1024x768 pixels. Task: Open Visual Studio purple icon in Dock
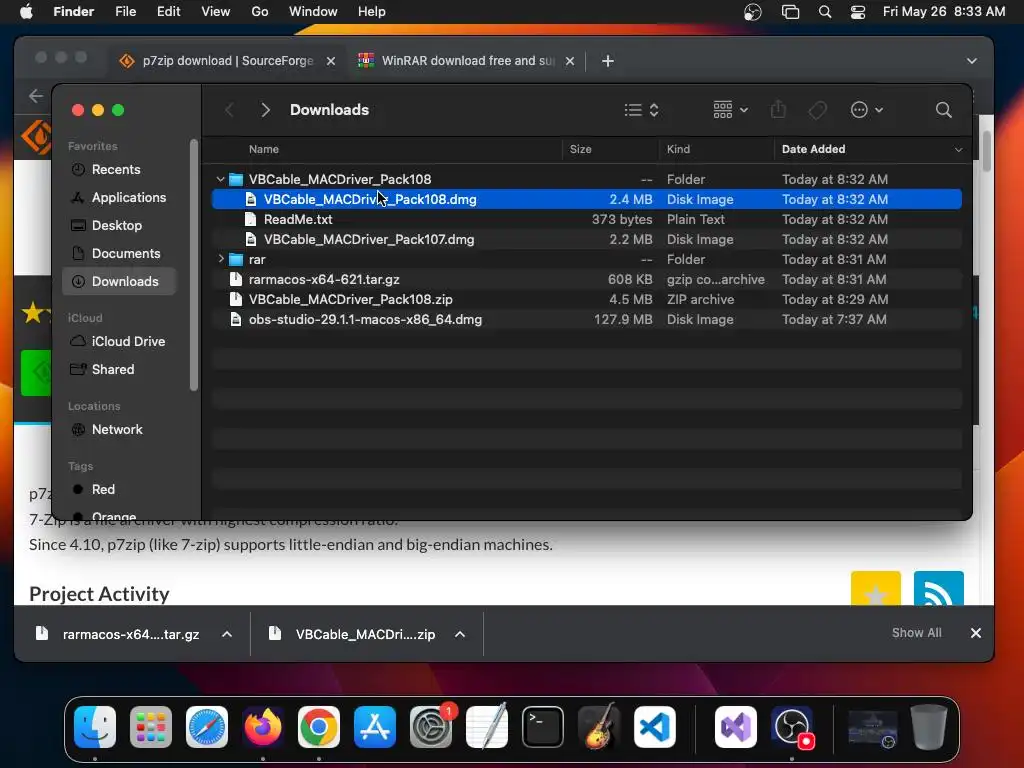[736, 727]
